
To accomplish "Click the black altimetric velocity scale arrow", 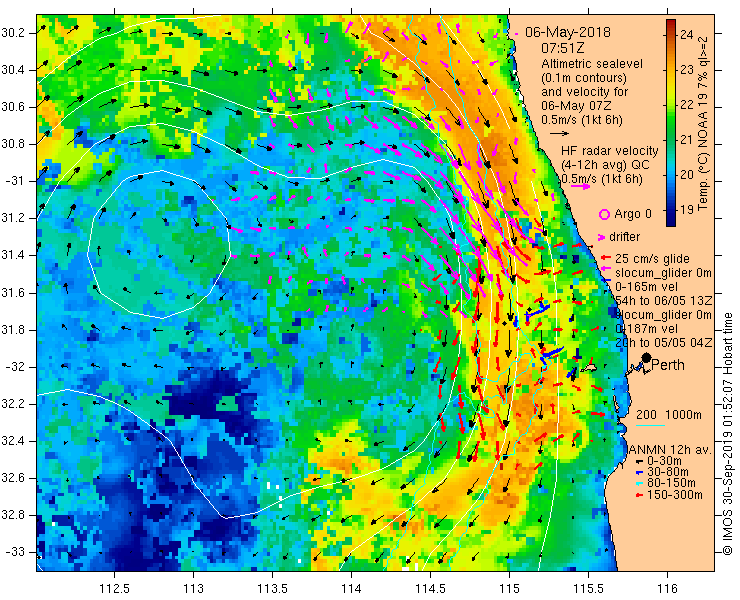I will [560, 134].
